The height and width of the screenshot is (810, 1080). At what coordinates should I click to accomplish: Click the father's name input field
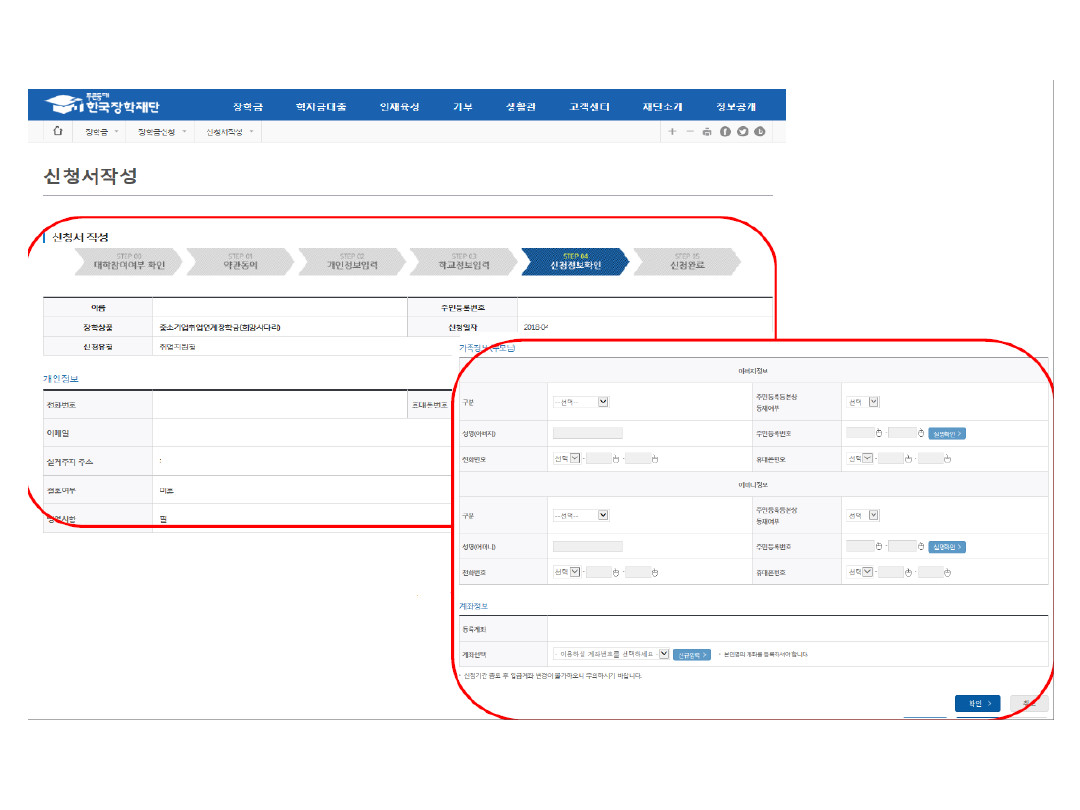pyautogui.click(x=587, y=433)
